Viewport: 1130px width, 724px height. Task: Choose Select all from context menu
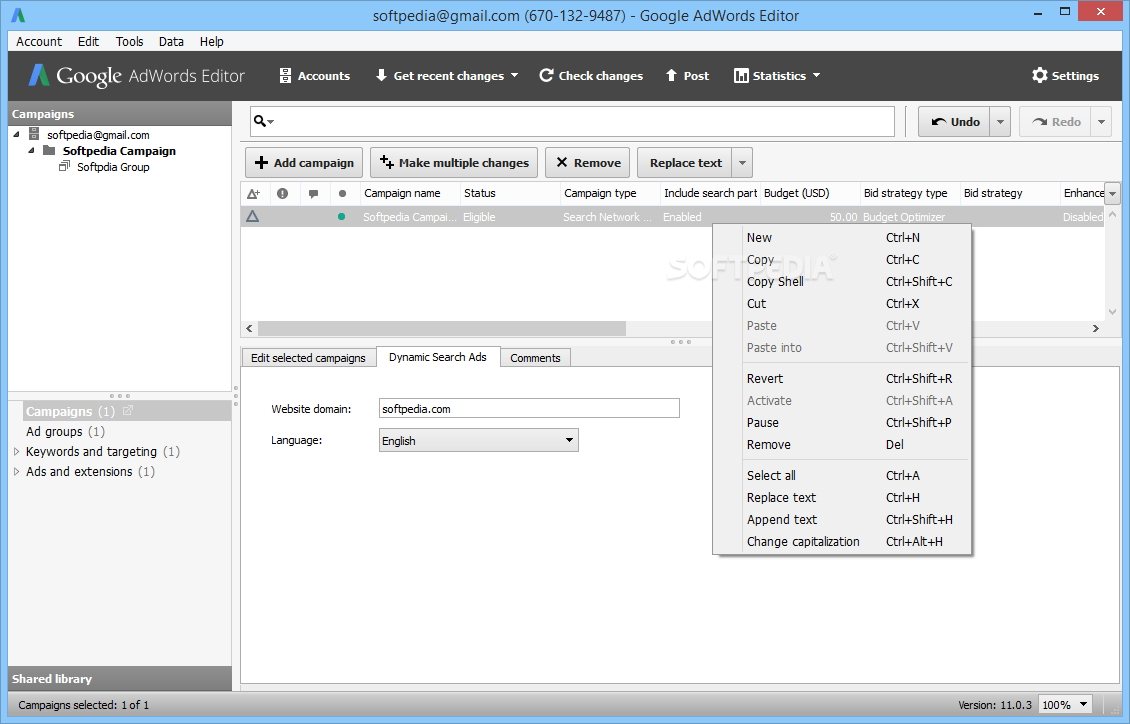842,475
